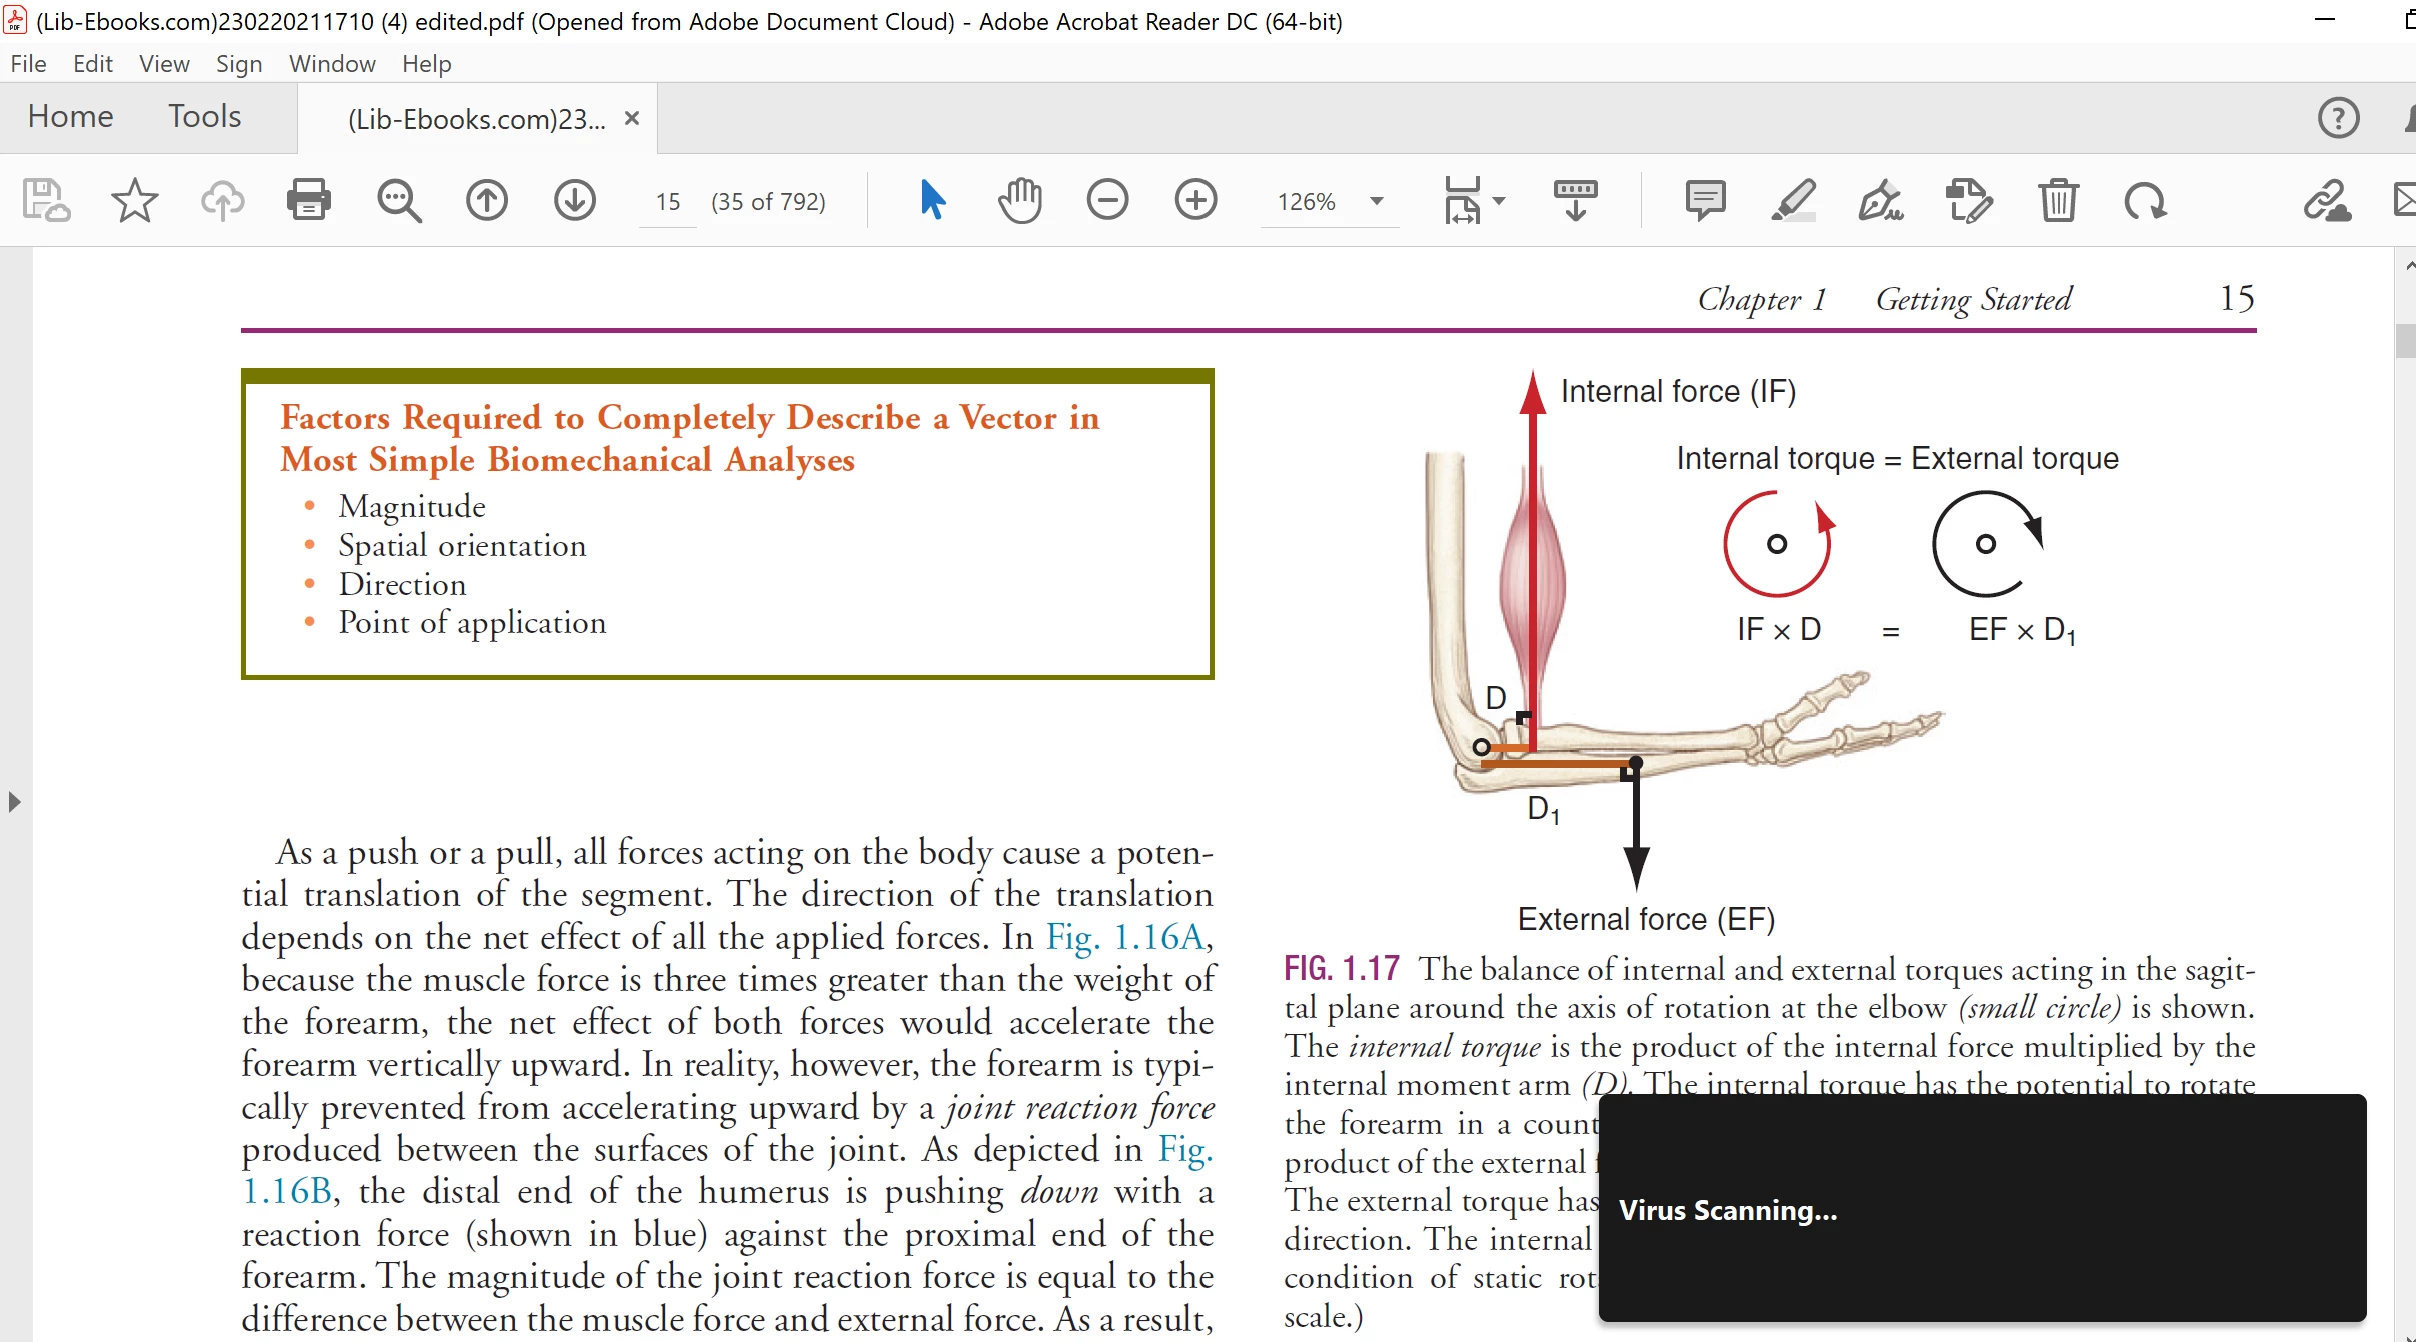
Task: Switch to the Tools tab
Action: (204, 116)
